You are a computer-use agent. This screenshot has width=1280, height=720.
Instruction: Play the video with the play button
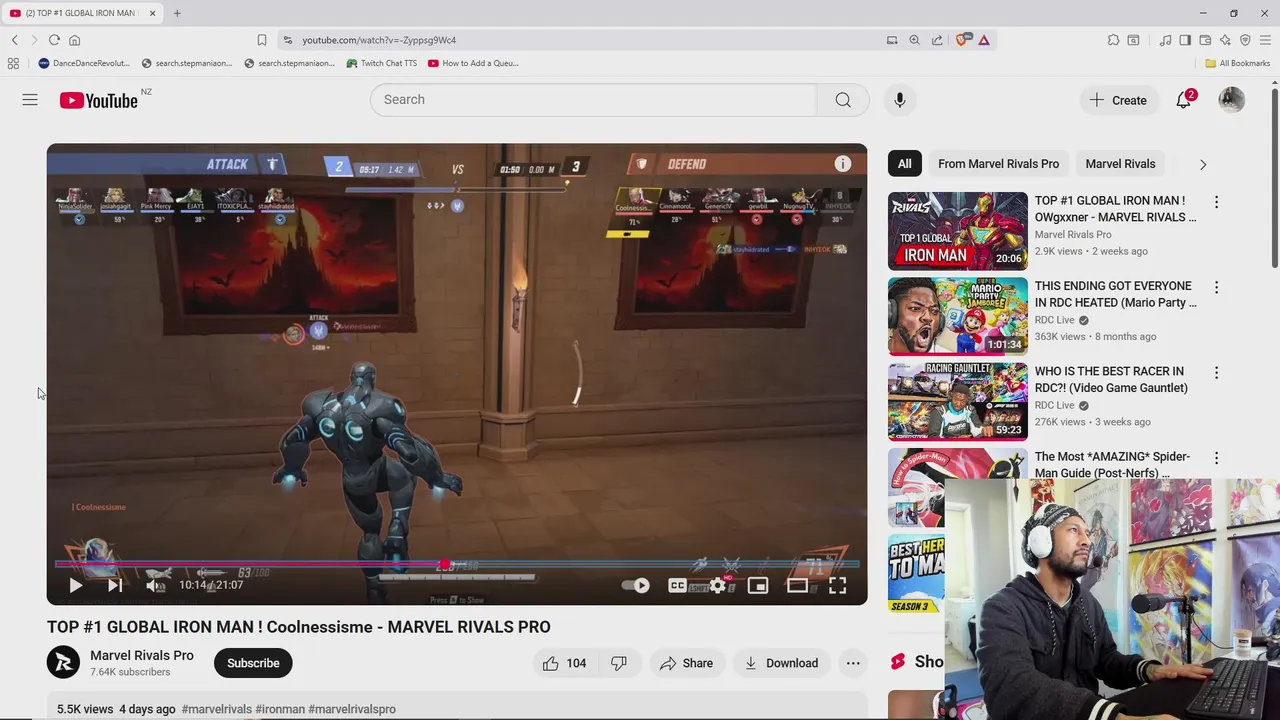[x=75, y=586]
